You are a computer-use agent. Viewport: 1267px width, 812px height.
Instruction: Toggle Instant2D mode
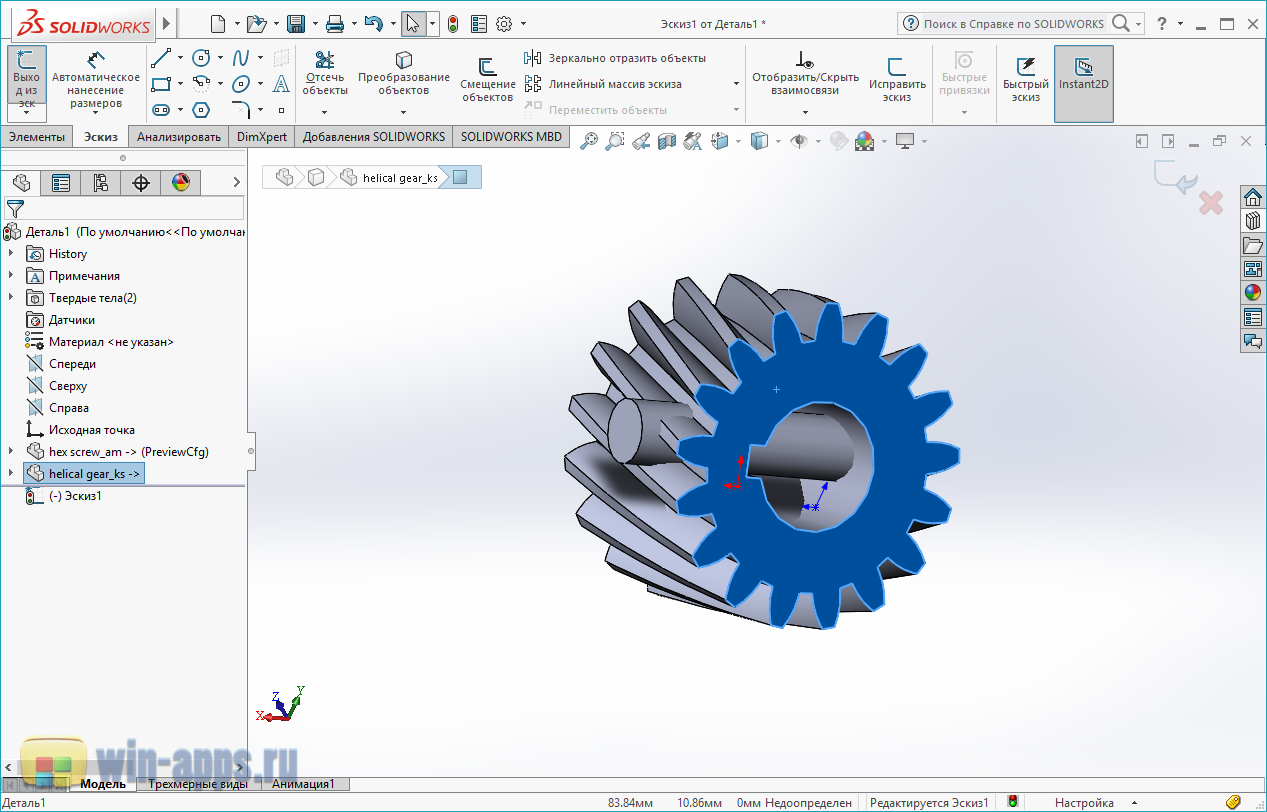(x=1084, y=84)
